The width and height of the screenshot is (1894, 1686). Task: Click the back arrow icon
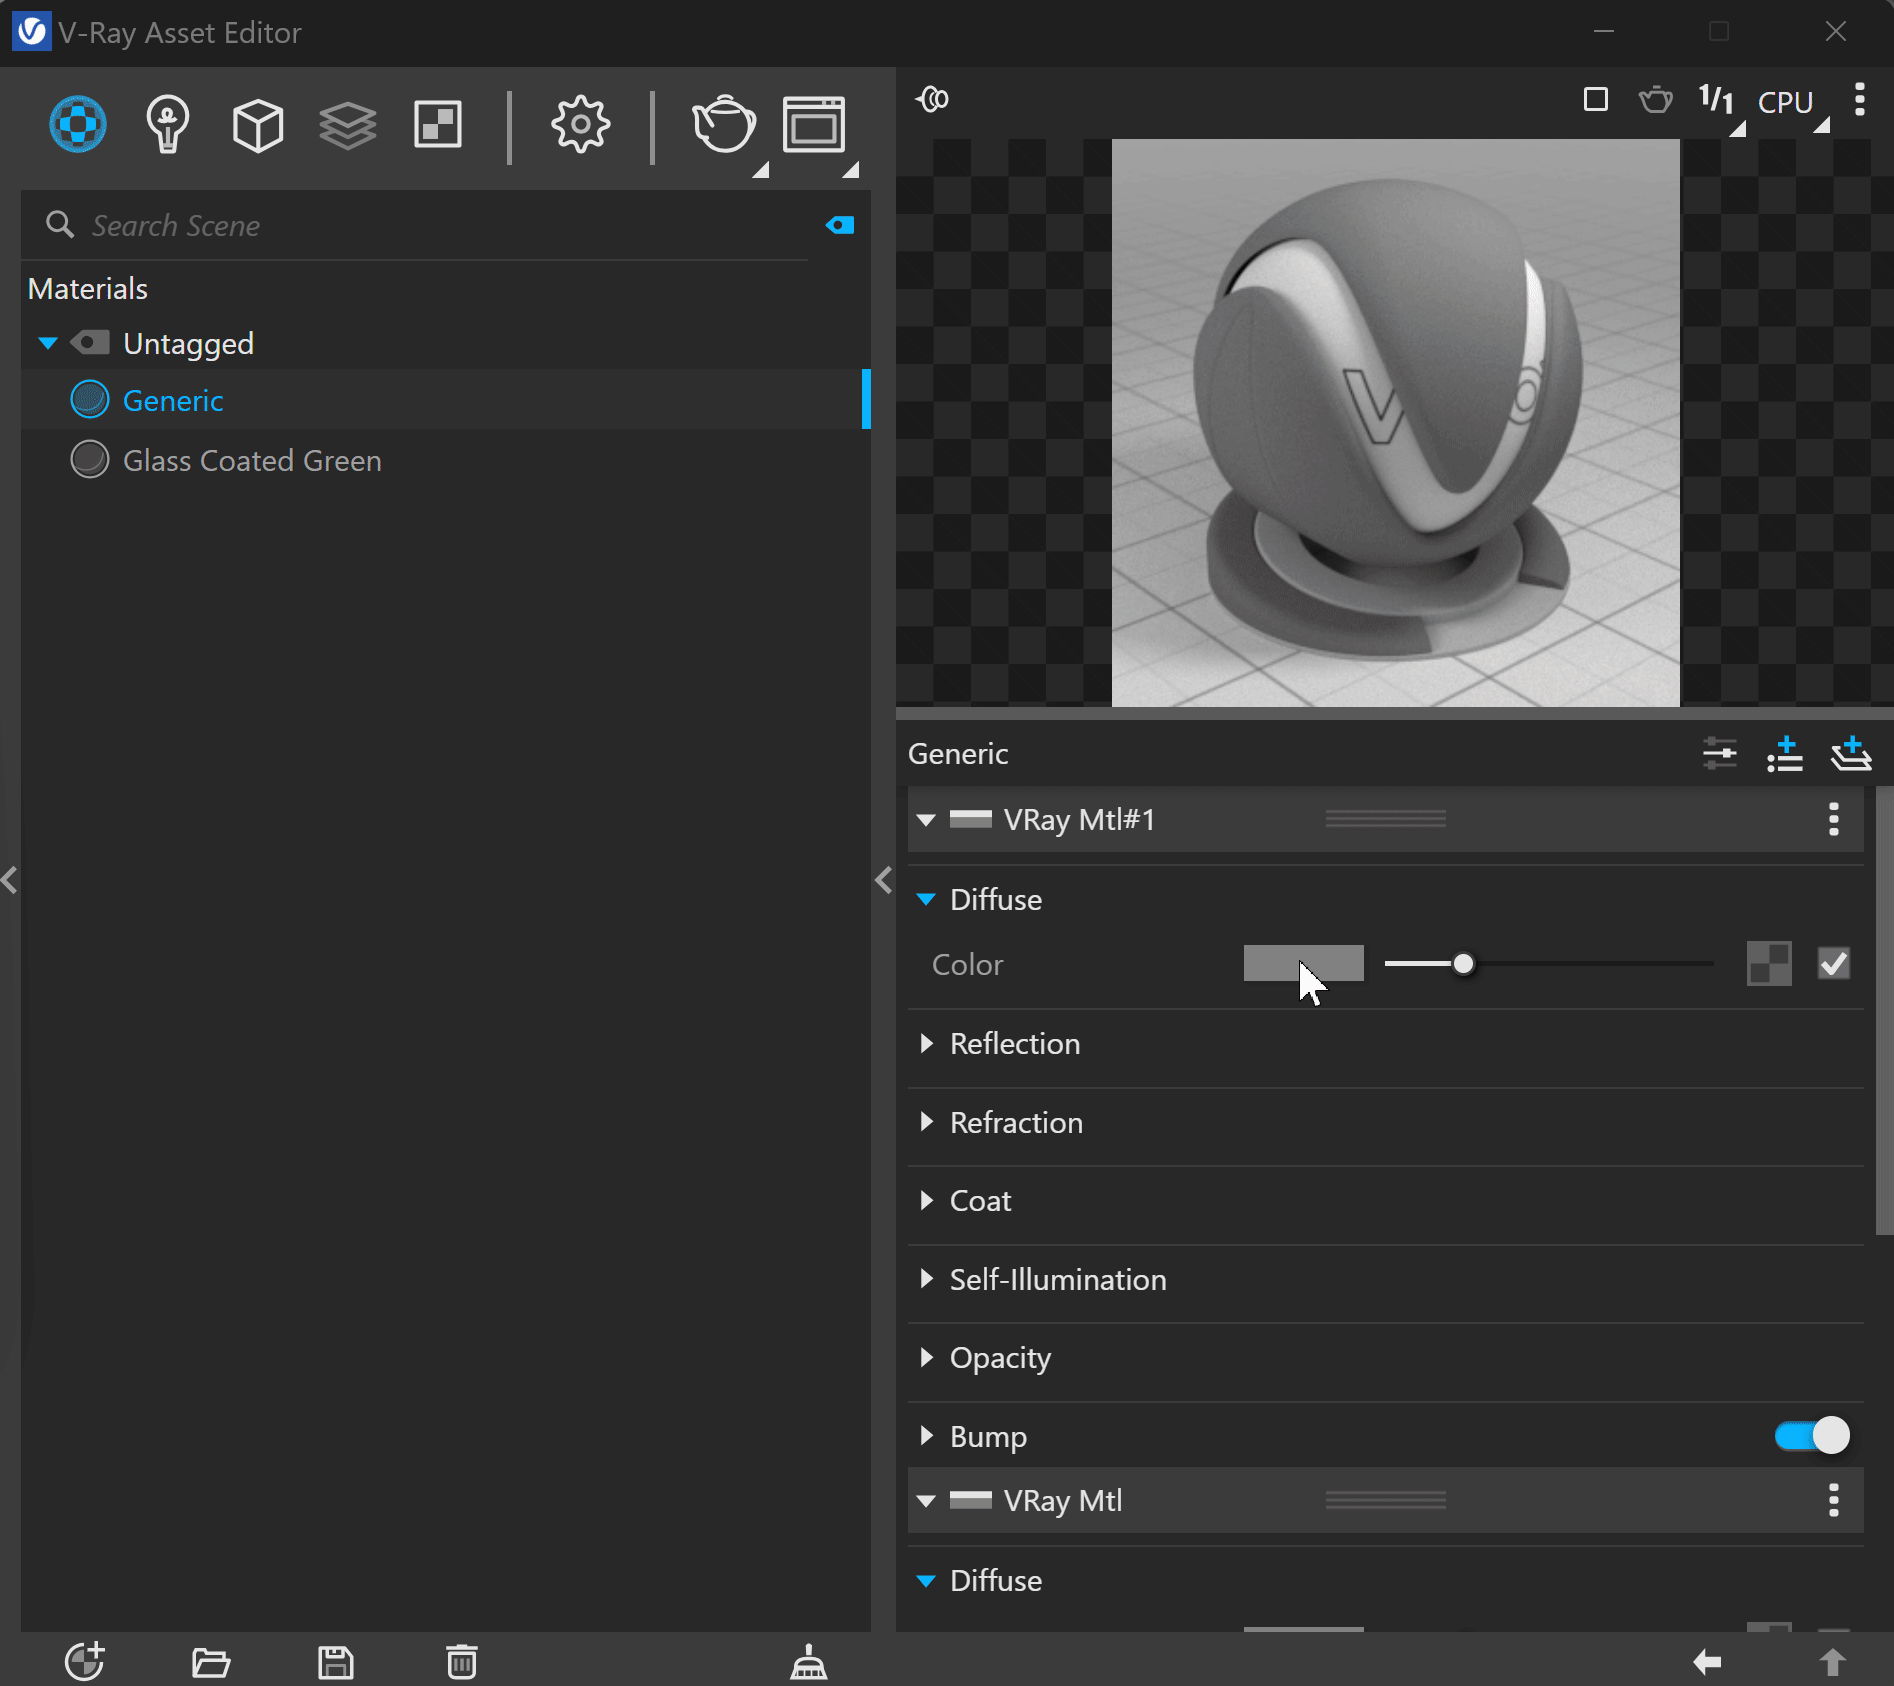(x=1707, y=1662)
